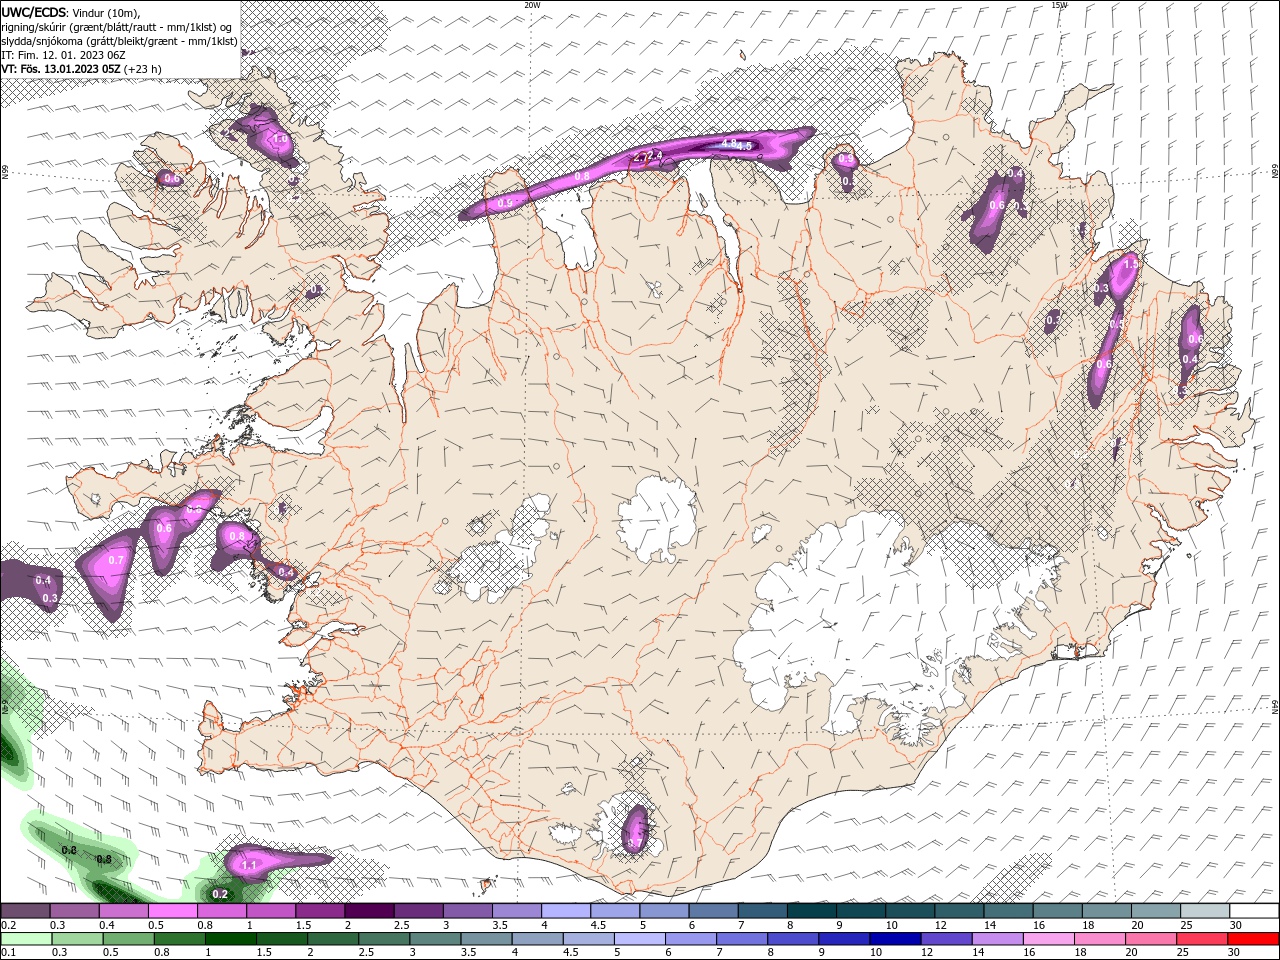Click the green '0.2' rain value in the southwest
The height and width of the screenshot is (960, 1280).
[220, 894]
